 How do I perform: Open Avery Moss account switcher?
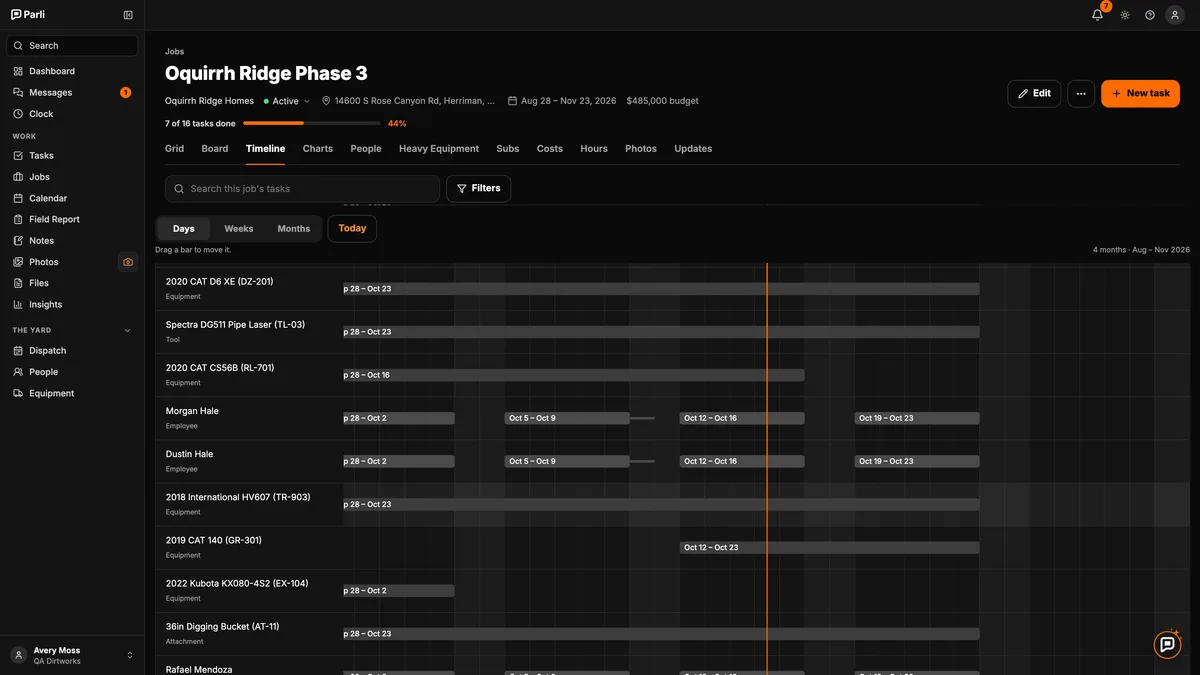coord(72,655)
